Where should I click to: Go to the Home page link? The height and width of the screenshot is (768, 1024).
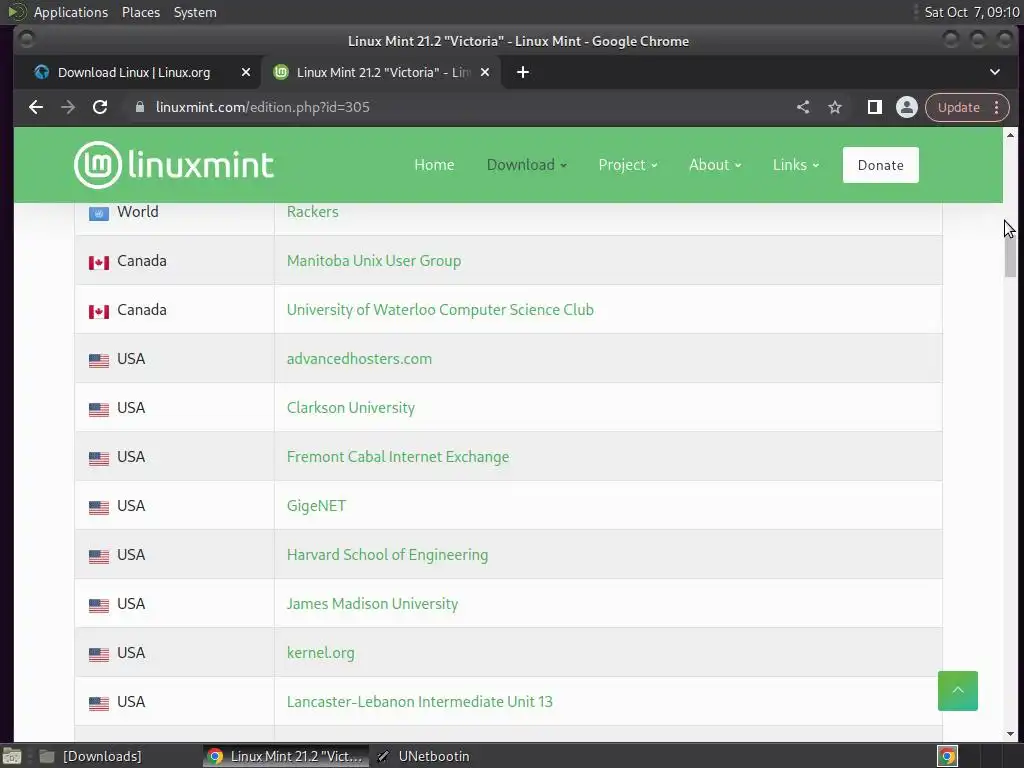click(434, 165)
